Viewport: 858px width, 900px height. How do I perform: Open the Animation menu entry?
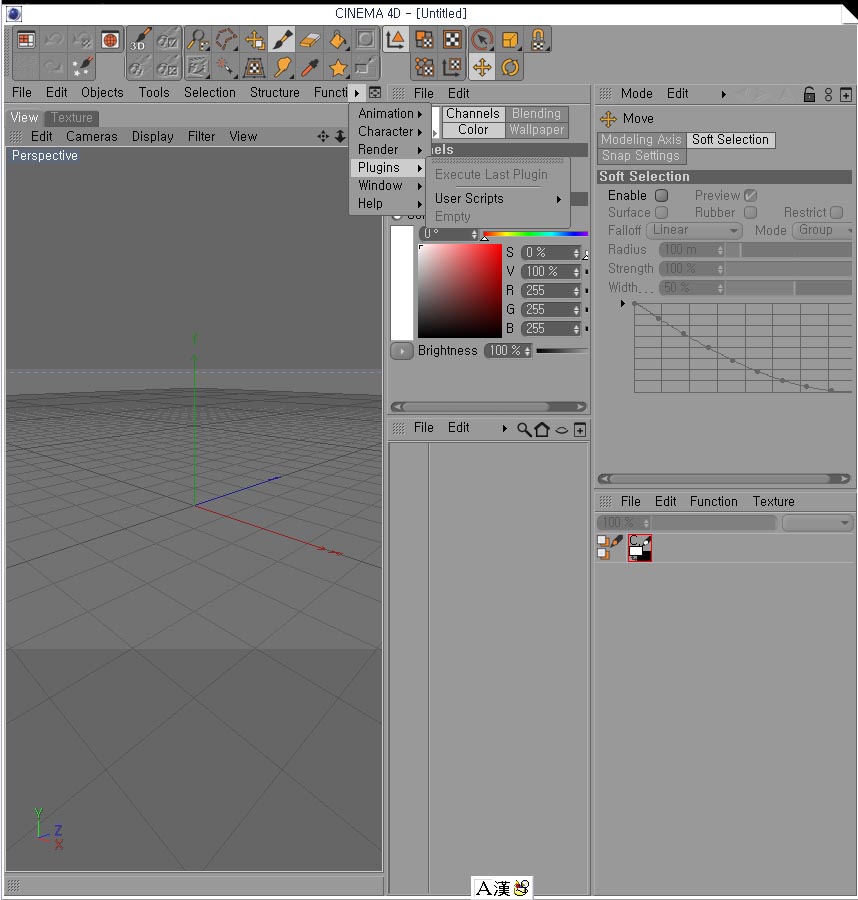point(389,114)
